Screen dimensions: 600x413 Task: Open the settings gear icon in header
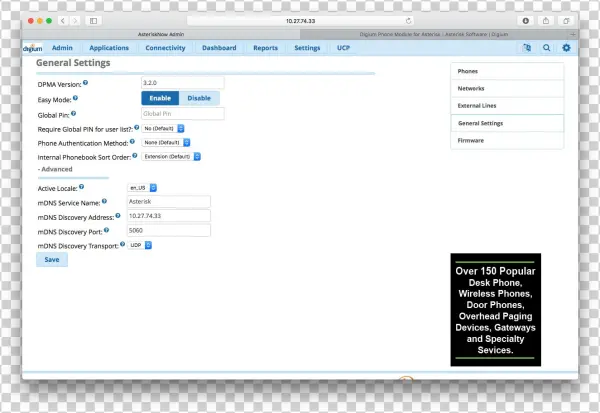(566, 48)
